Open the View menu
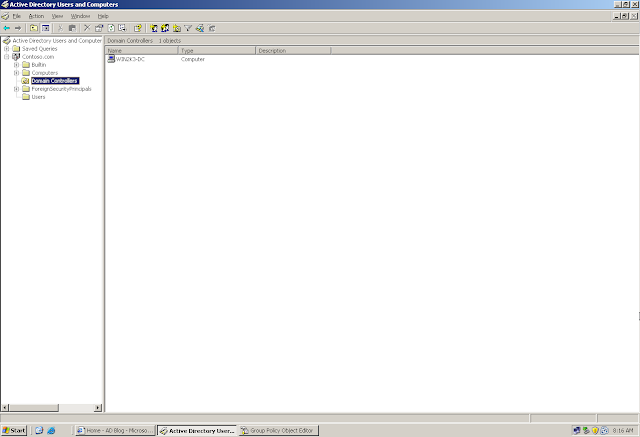The image size is (640, 437). 58,16
